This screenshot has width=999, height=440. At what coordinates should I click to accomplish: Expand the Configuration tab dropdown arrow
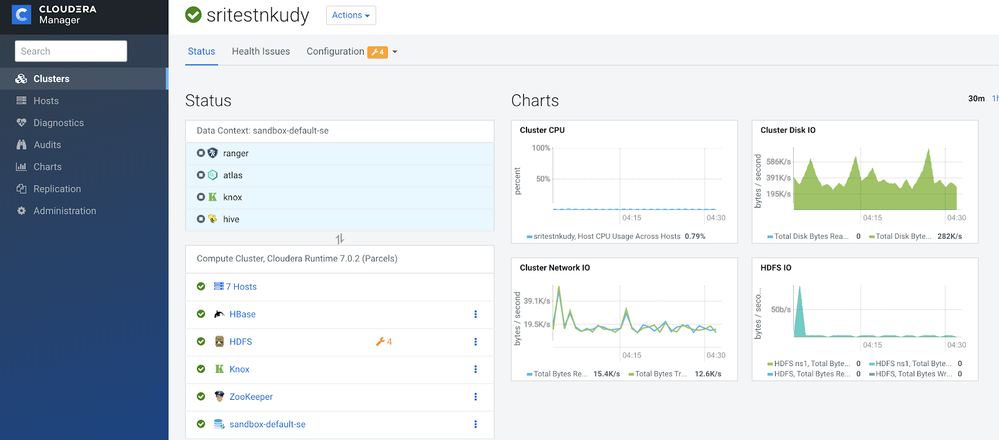pos(395,52)
